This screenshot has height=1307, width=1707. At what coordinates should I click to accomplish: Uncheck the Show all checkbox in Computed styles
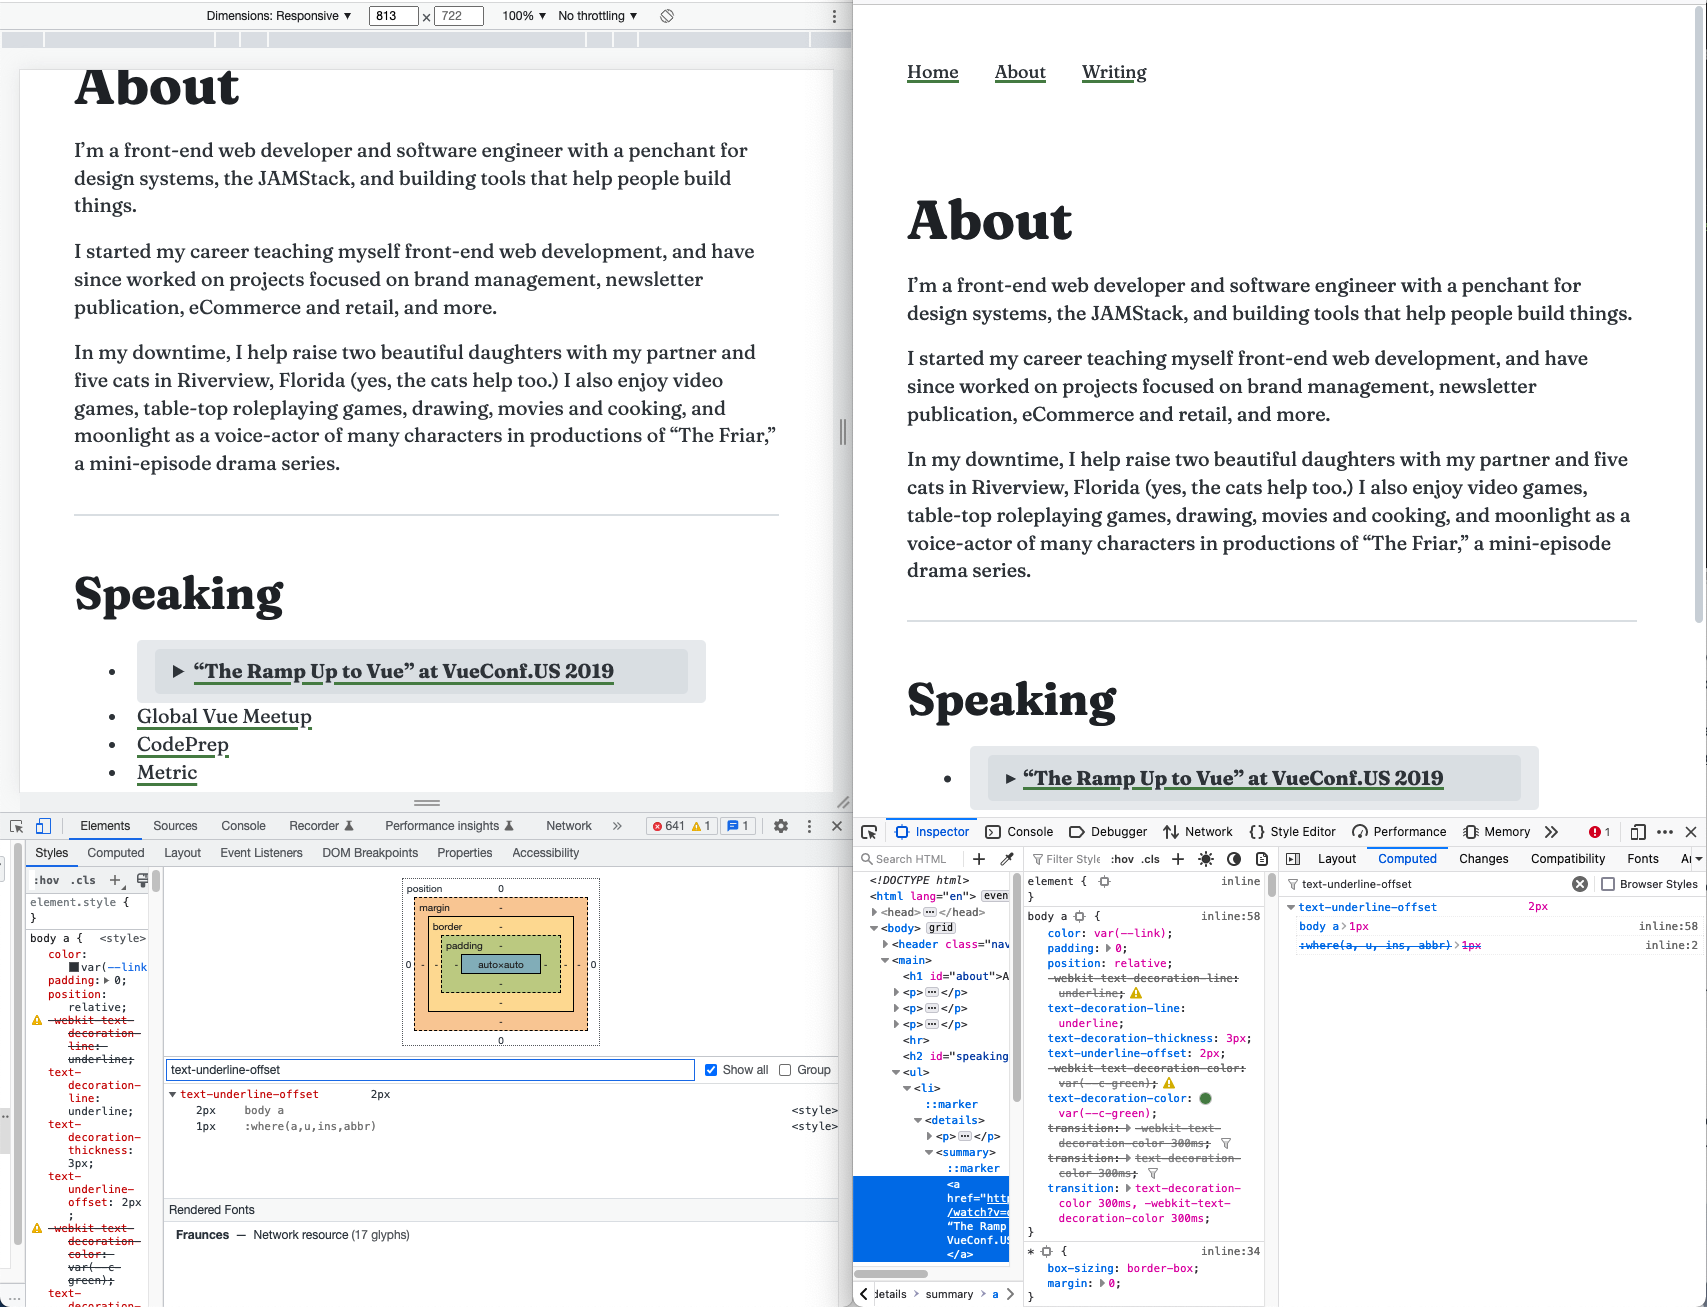[x=710, y=1069]
